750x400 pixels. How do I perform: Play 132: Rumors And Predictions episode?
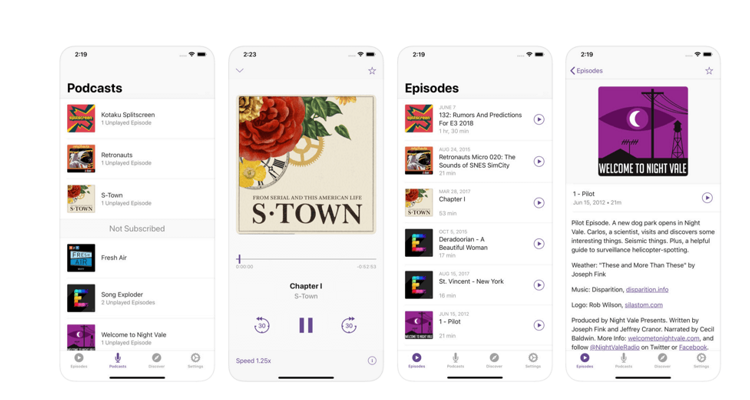coord(539,119)
